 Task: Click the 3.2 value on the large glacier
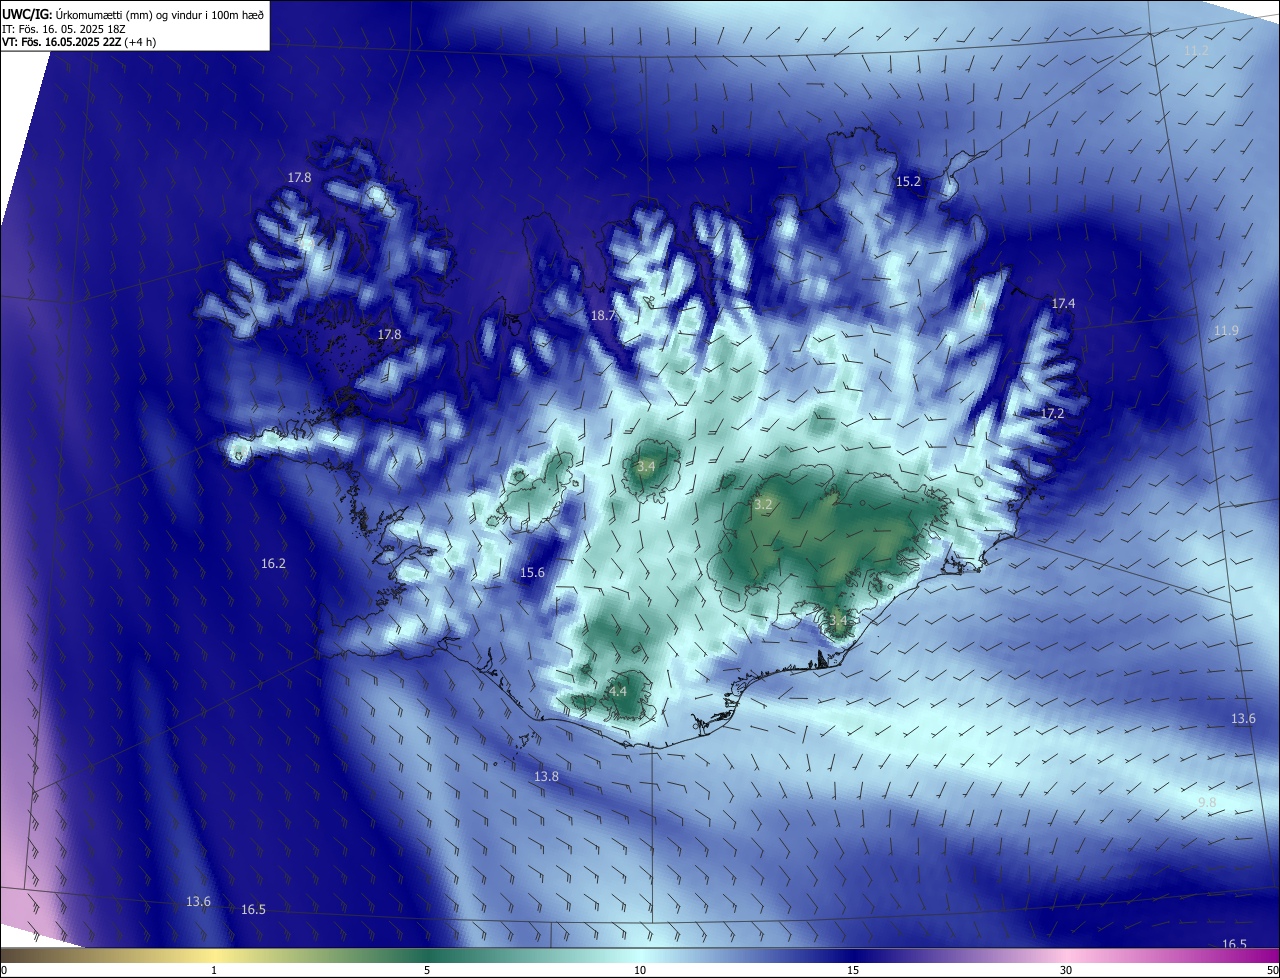(x=763, y=505)
